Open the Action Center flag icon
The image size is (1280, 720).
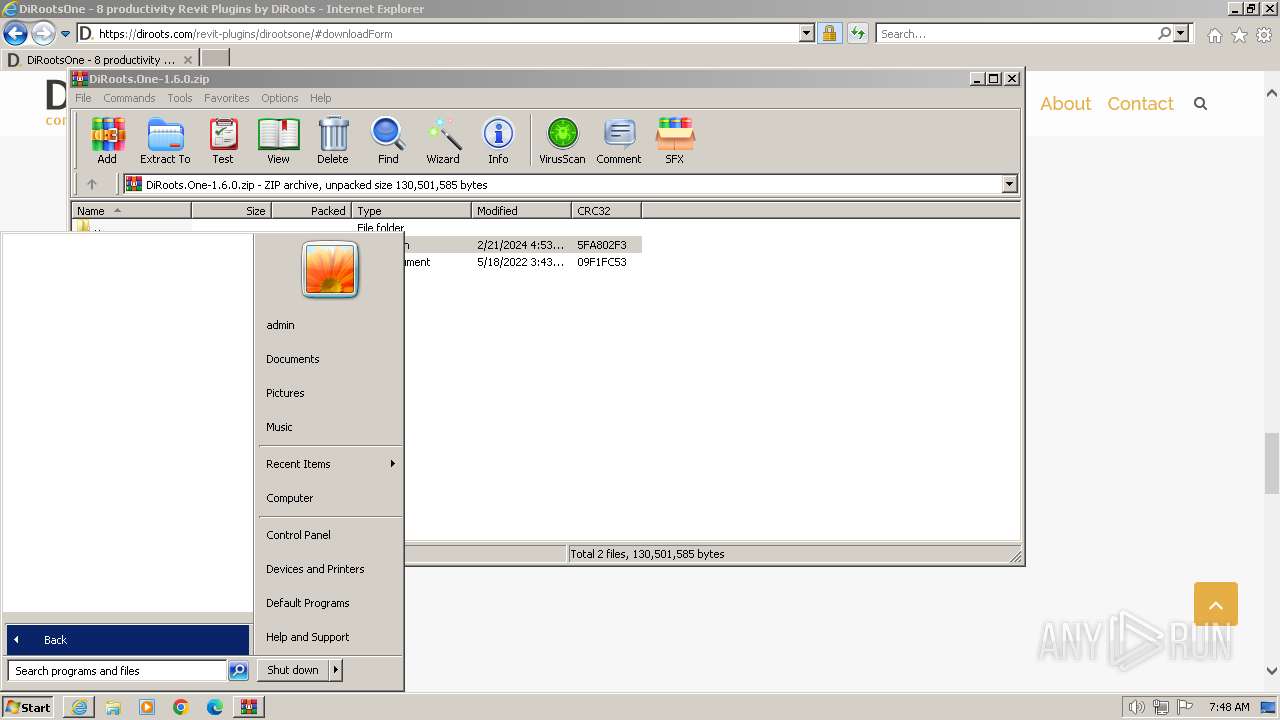point(1185,707)
